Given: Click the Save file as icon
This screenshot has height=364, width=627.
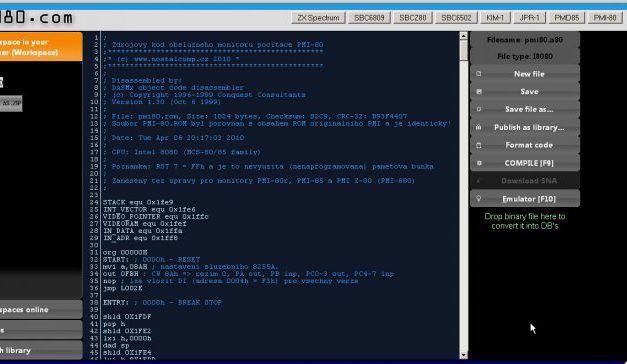Looking at the screenshot, I should coord(479,109).
